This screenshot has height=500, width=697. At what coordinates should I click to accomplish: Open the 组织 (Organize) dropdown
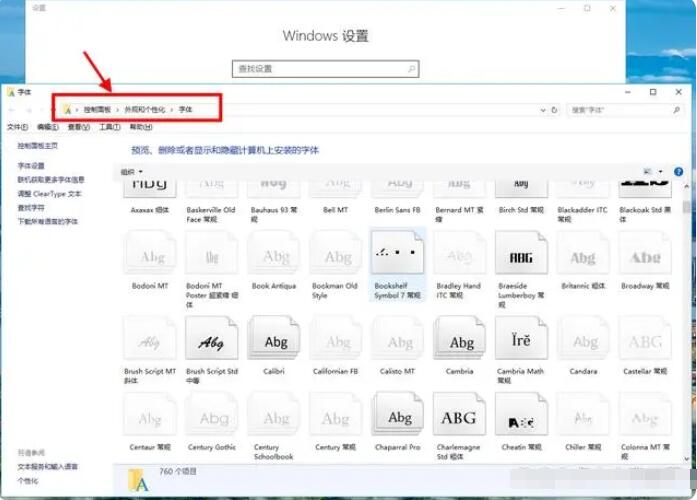click(132, 172)
